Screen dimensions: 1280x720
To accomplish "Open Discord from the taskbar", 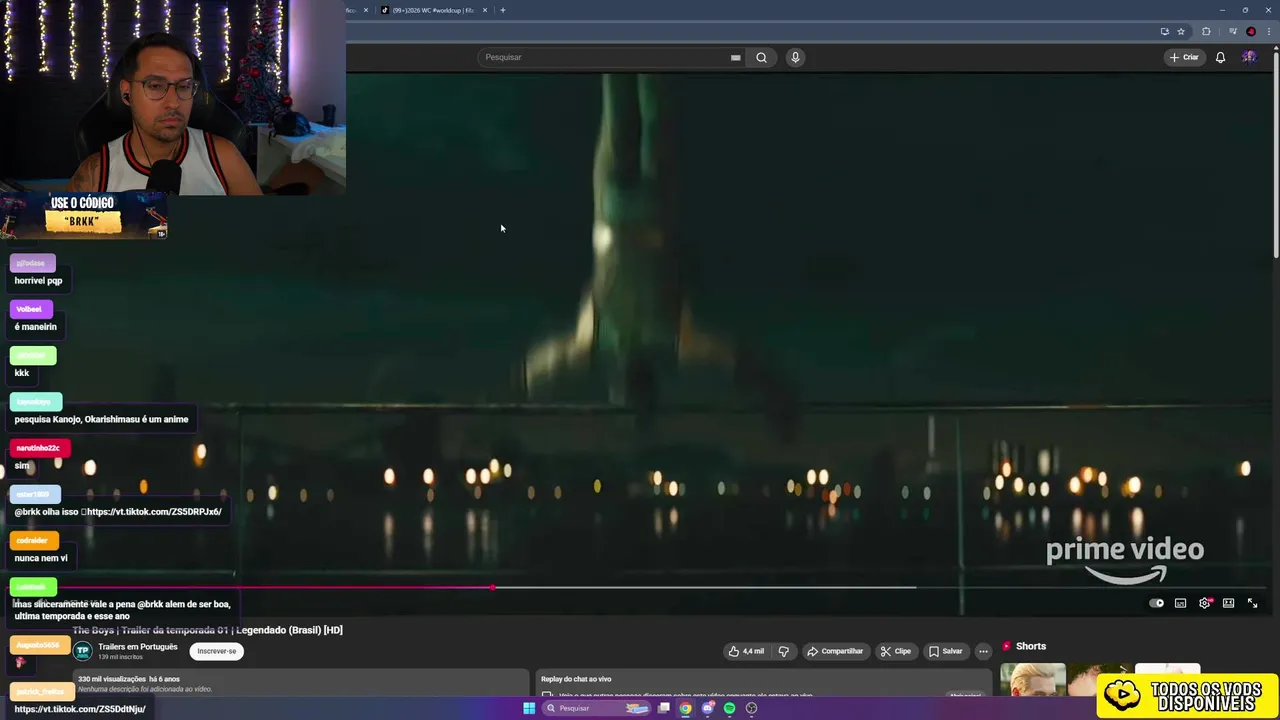I will coord(707,708).
